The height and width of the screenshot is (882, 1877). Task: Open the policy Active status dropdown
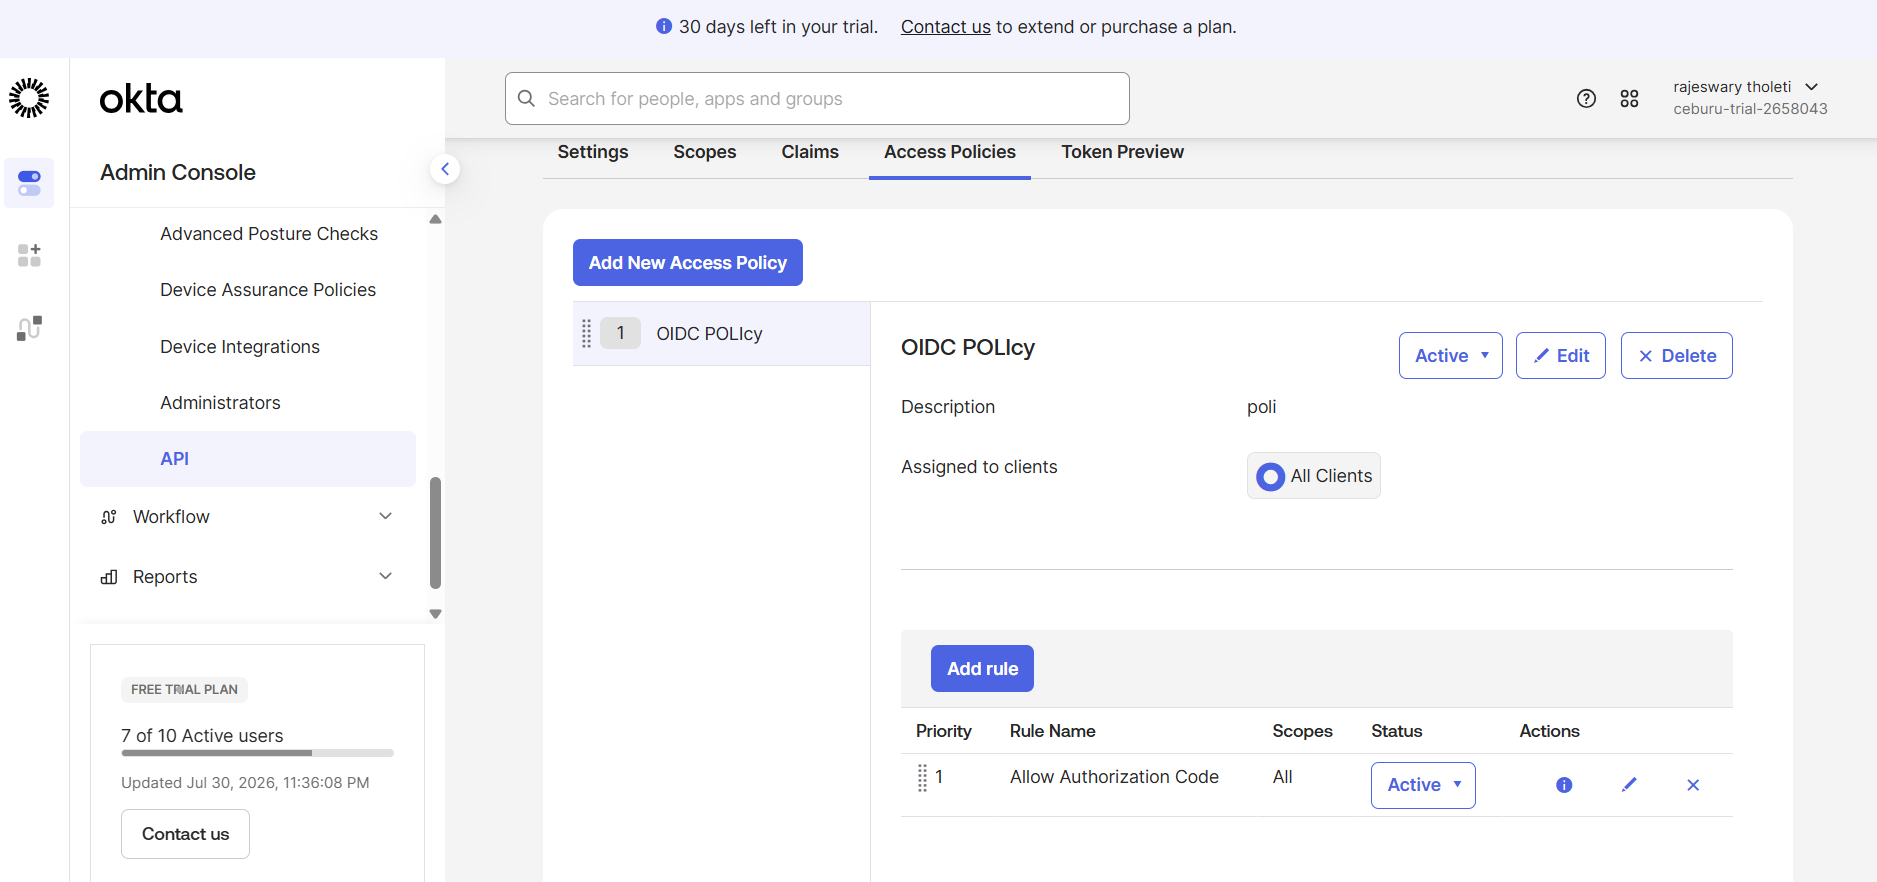[x=1450, y=355]
